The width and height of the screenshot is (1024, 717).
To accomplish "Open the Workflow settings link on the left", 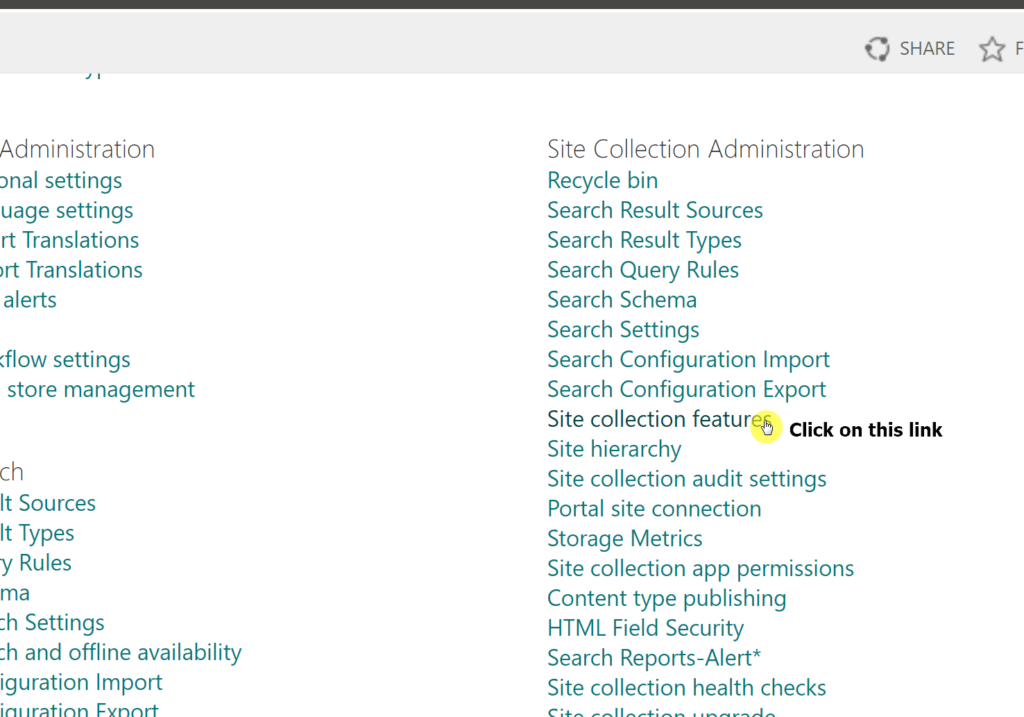I will point(65,360).
